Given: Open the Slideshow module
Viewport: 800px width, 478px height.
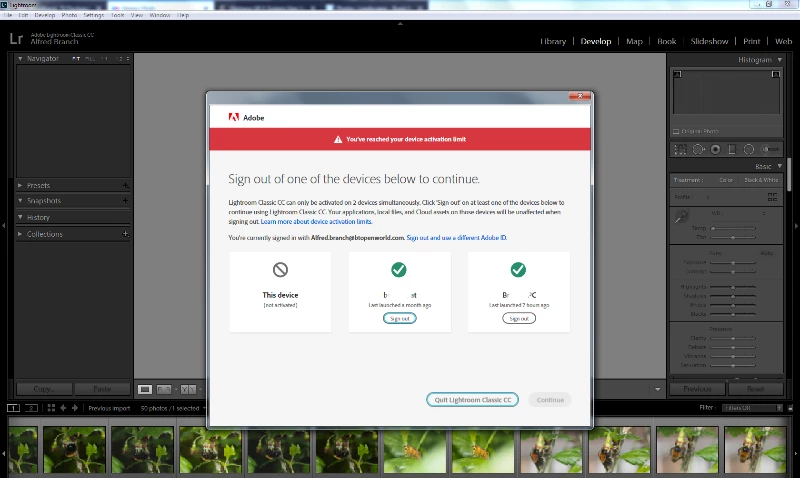Looking at the screenshot, I should coord(709,41).
